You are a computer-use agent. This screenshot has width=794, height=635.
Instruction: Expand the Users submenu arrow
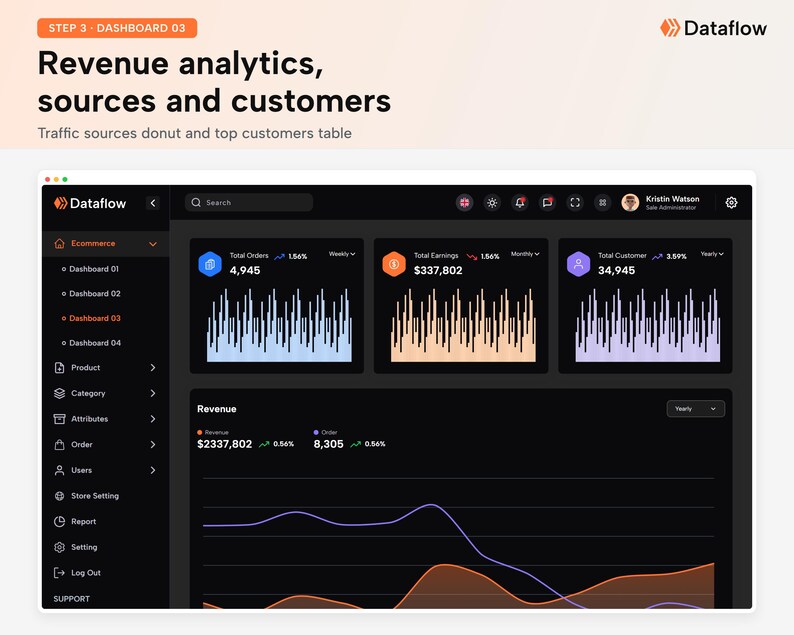pos(153,470)
